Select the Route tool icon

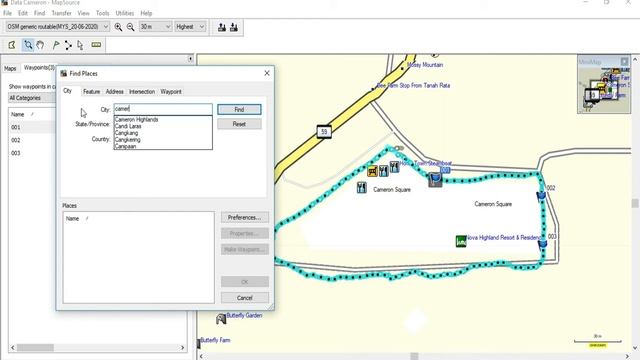[68, 45]
